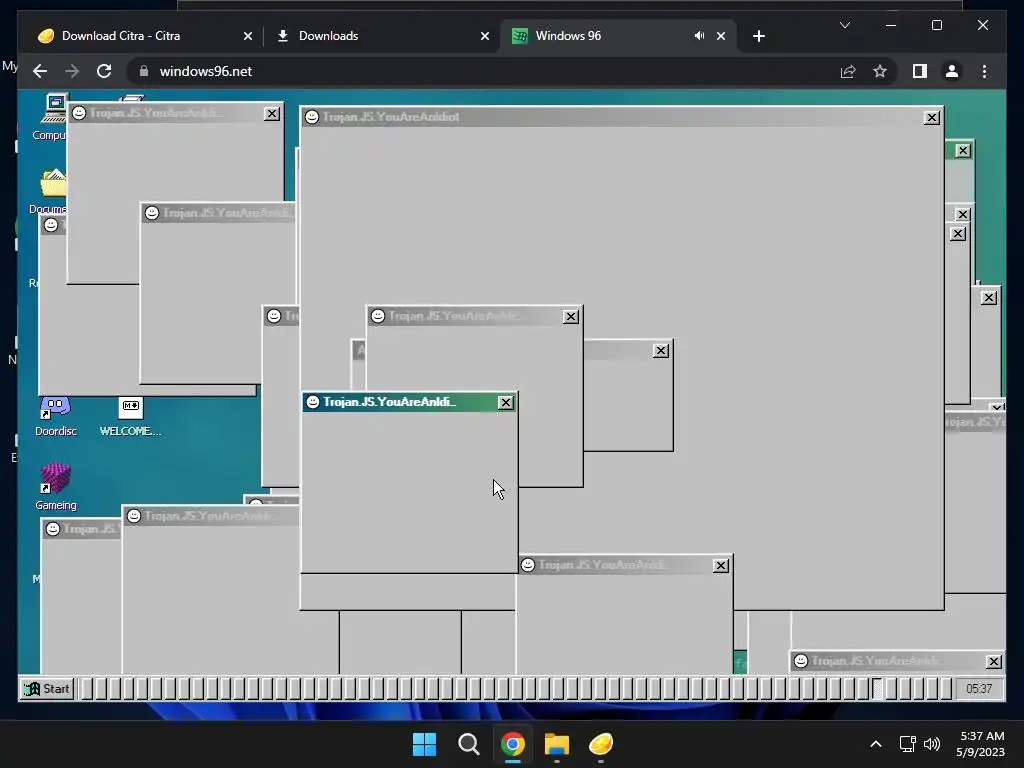Open the Windows 96 Start menu

(x=46, y=688)
